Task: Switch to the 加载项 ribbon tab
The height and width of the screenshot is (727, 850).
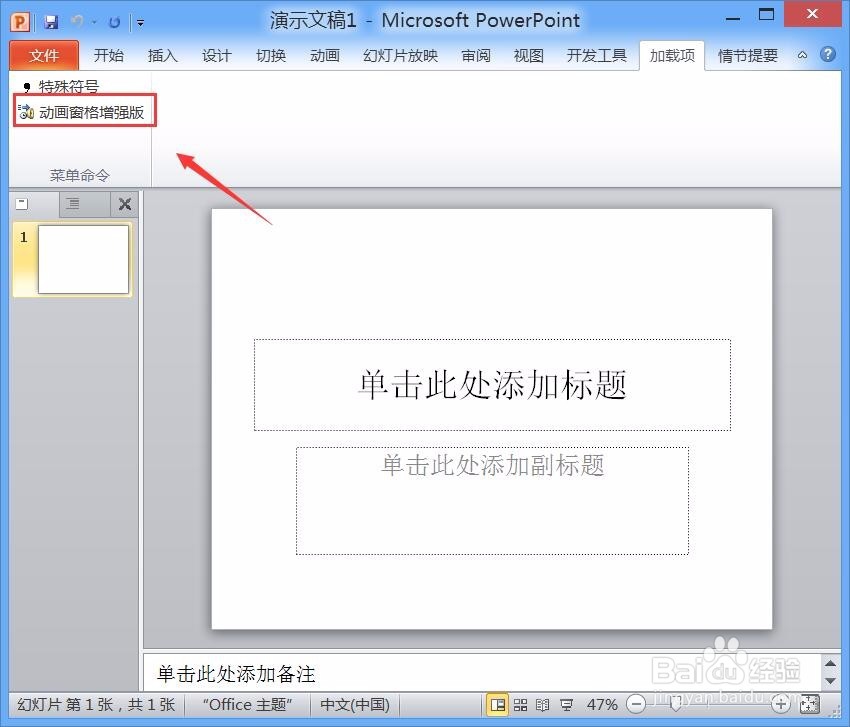Action: [671, 55]
